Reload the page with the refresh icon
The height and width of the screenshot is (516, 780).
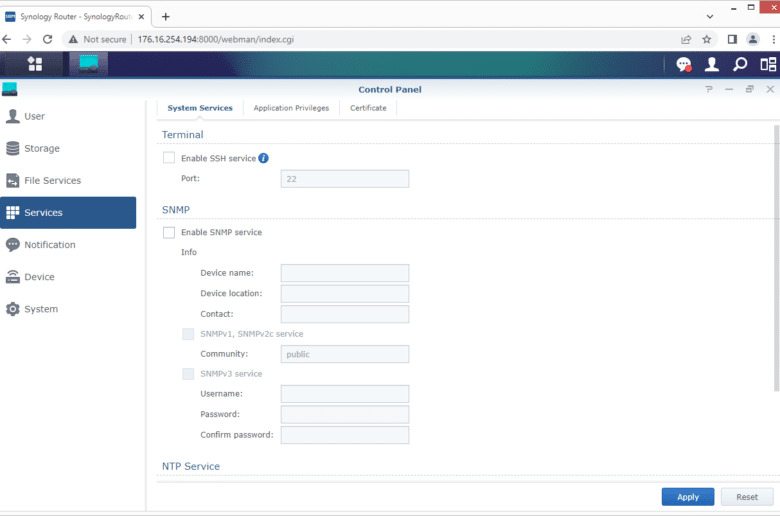47,39
